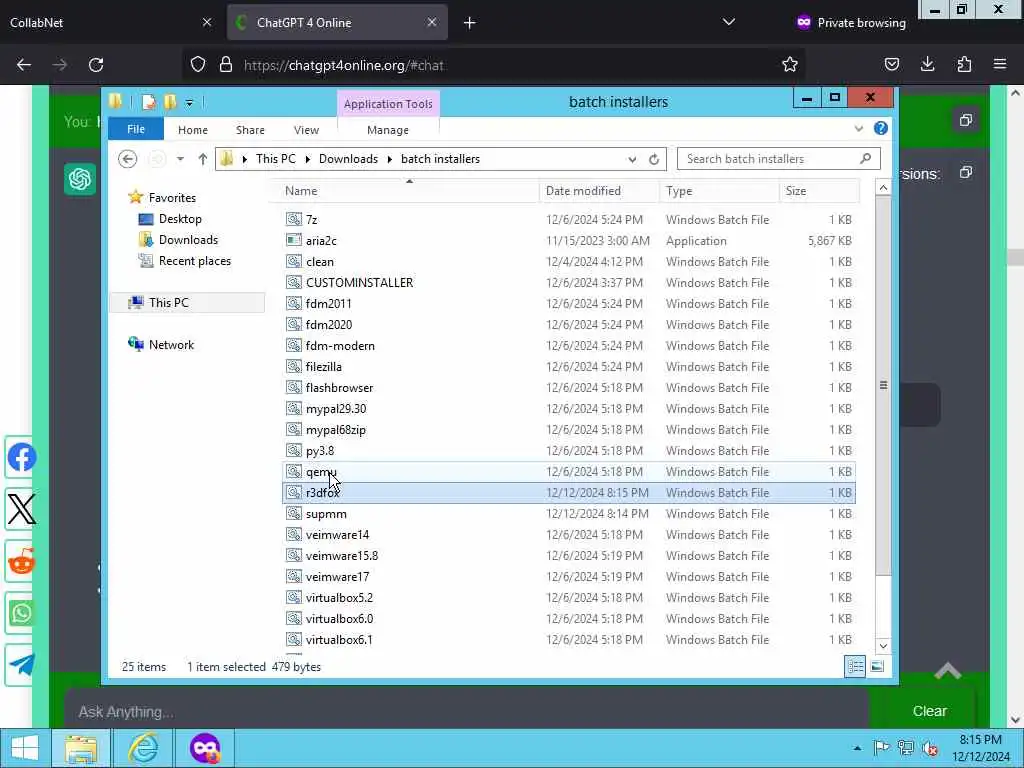The image size is (1024, 768).
Task: Select the Manage tab under Application Tools
Action: [x=388, y=130]
